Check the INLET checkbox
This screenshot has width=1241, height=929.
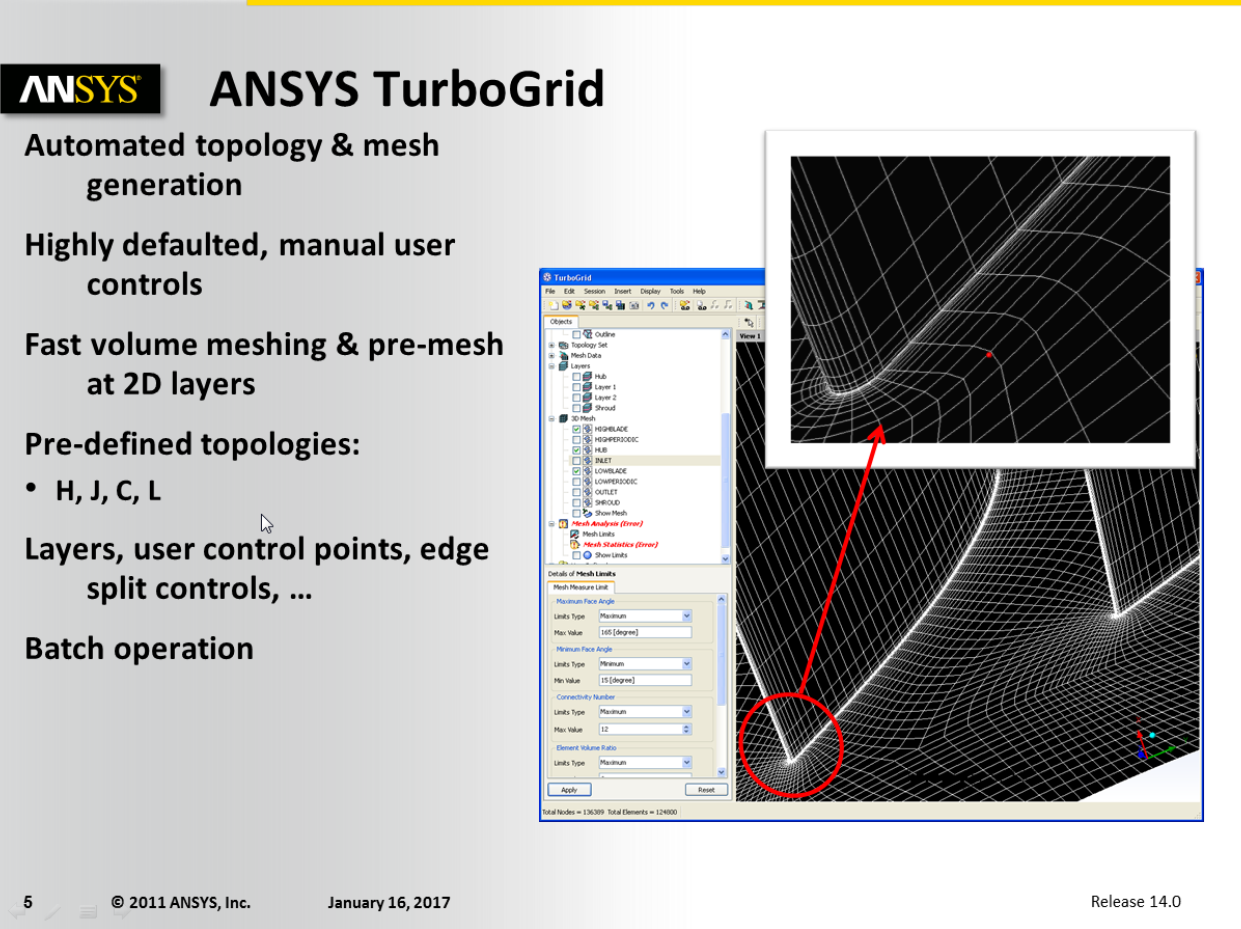coord(576,461)
